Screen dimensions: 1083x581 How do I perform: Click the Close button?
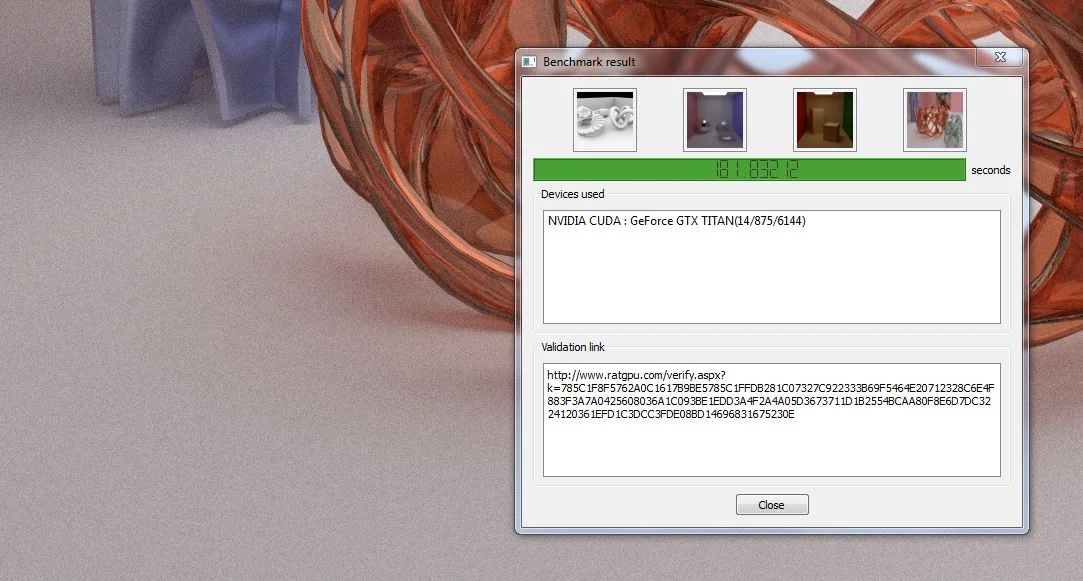[x=772, y=505]
